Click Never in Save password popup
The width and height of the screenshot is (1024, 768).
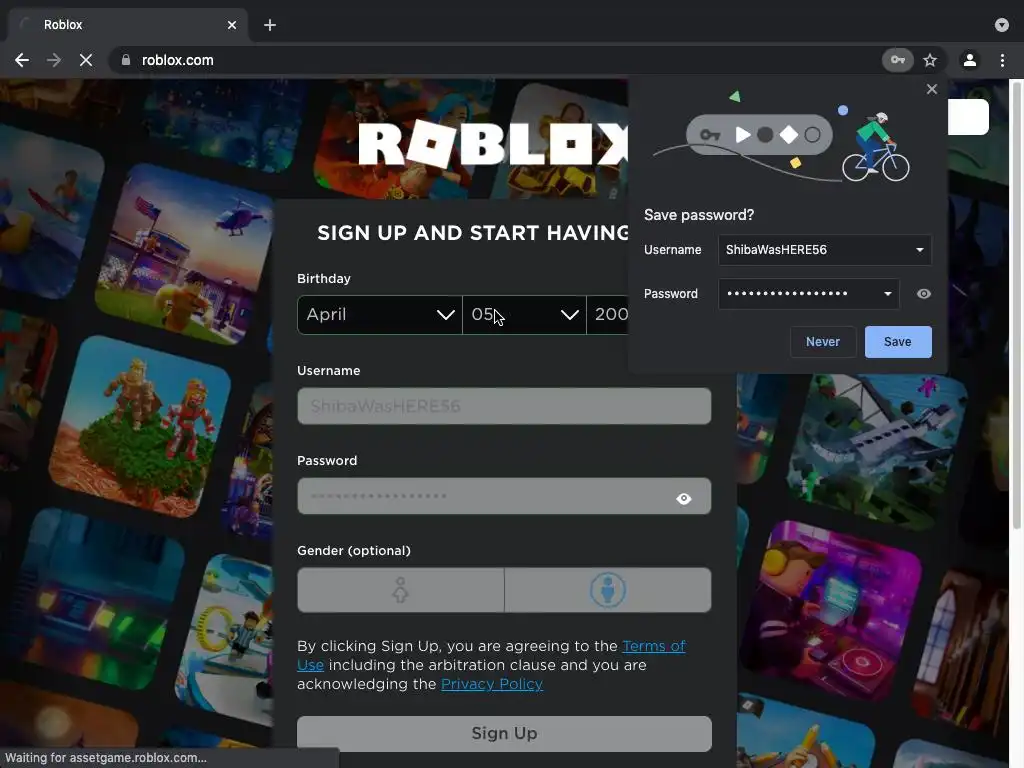pyautogui.click(x=823, y=342)
